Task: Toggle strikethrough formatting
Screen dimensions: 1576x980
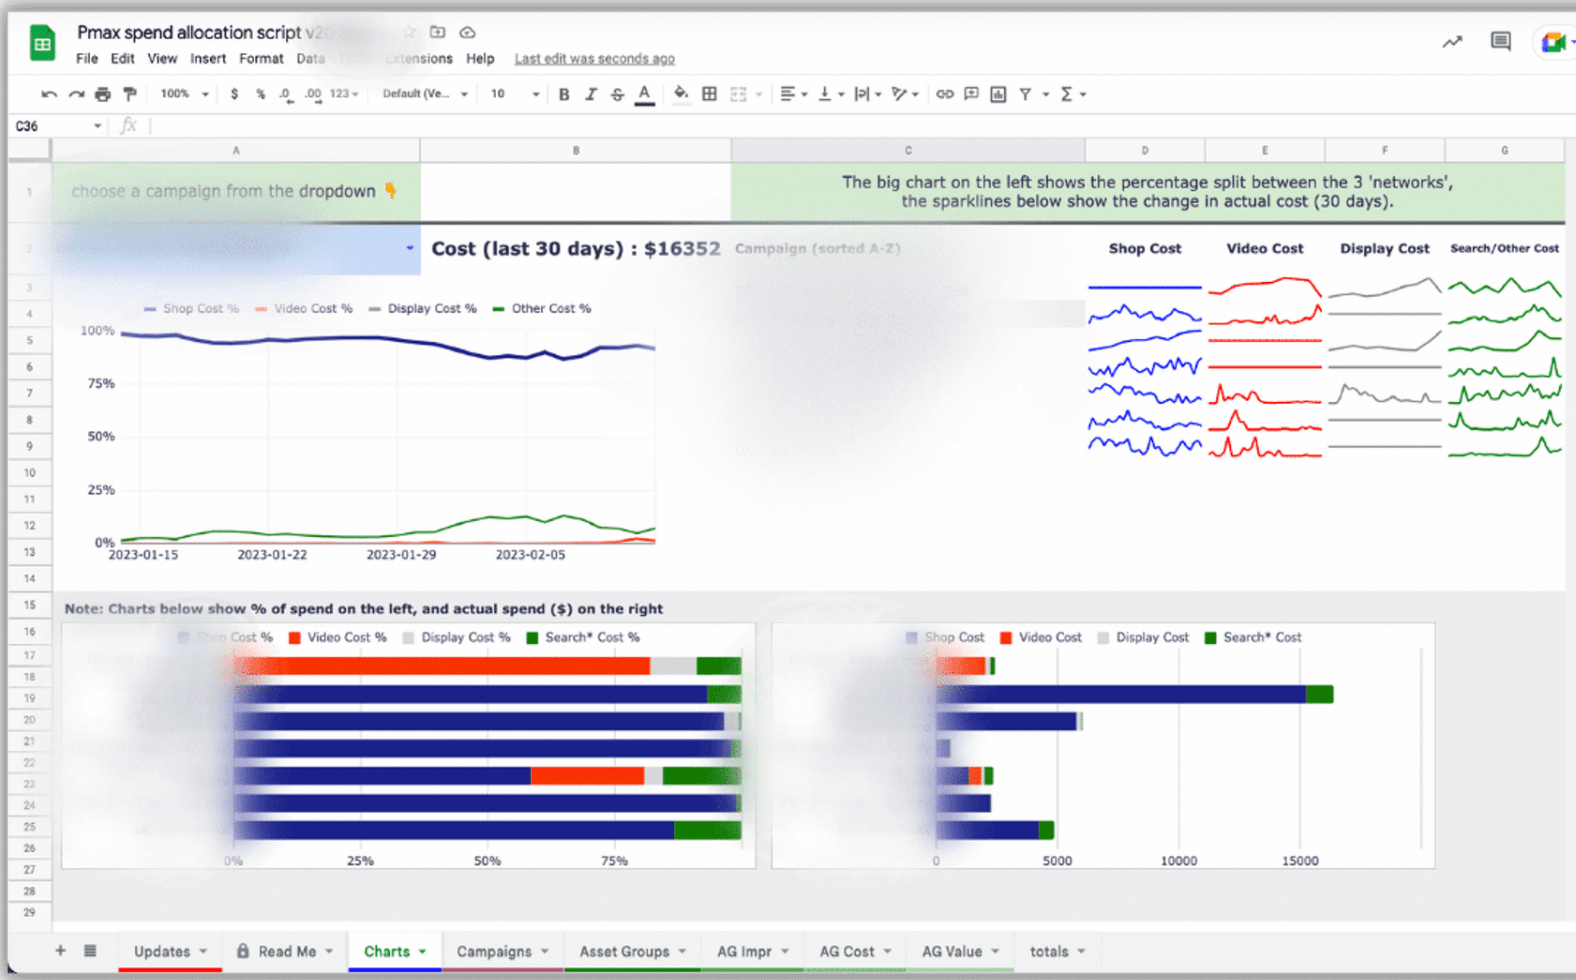Action: coord(617,94)
